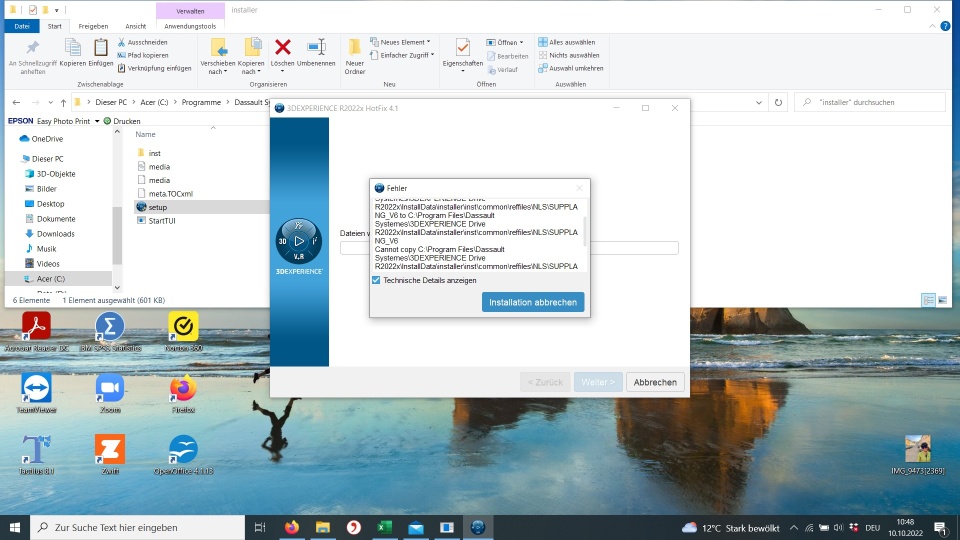Click the scrollbar in error details text
960x540 pixels.
pos(584,231)
